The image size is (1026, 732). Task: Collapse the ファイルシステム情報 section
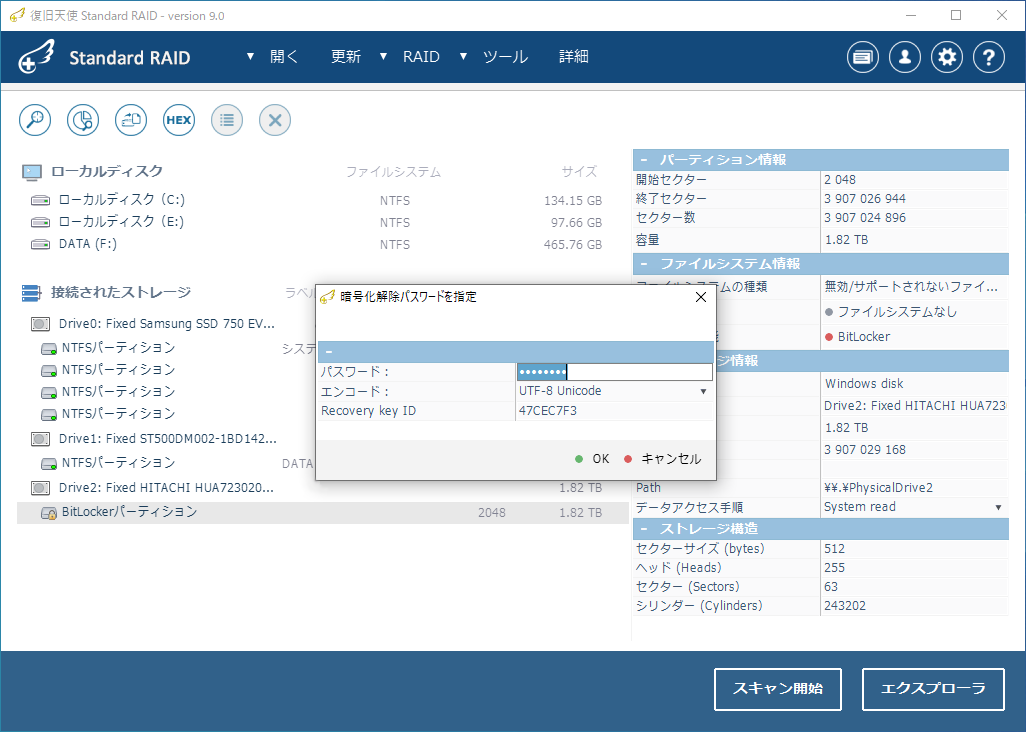pyautogui.click(x=644, y=264)
